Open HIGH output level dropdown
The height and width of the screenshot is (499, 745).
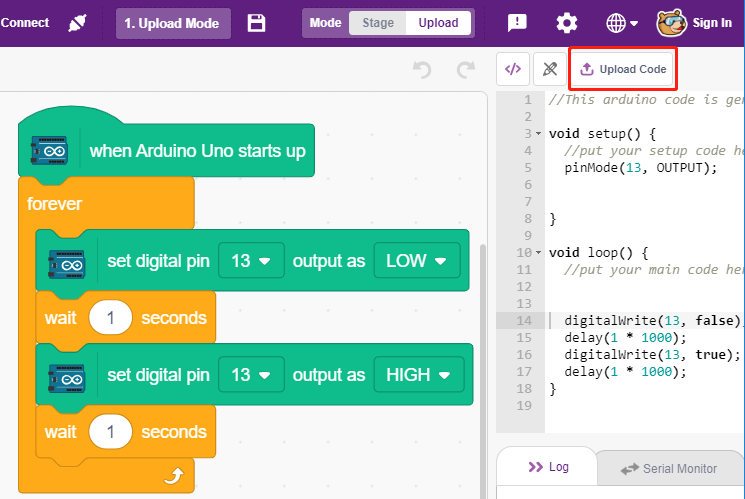coord(419,374)
